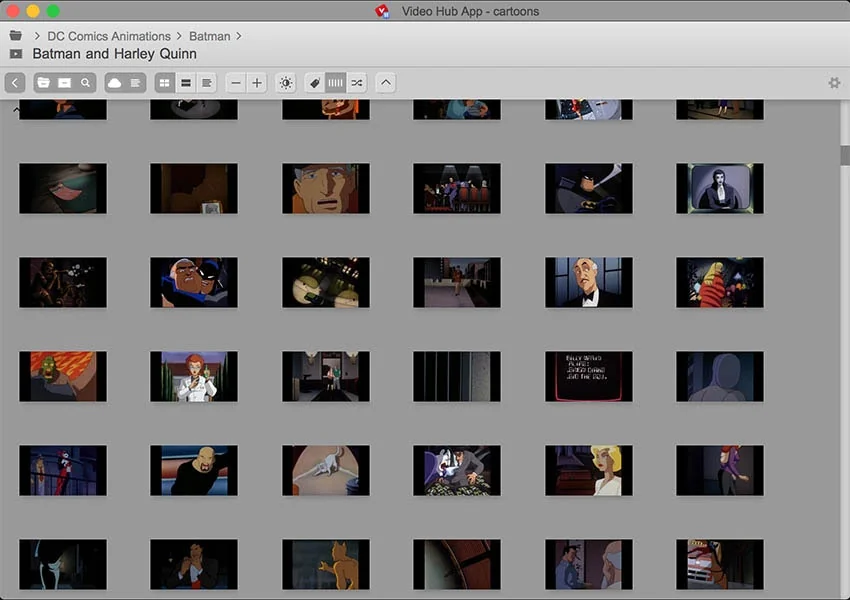
Task: Open the settings gear on the right
Action: pyautogui.click(x=834, y=83)
